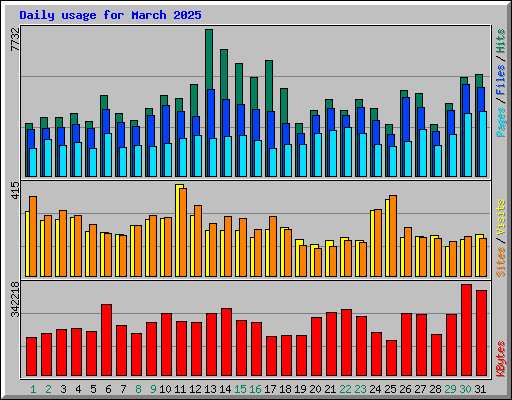Click day 18 on the x-axis
The height and width of the screenshot is (400, 512).
tap(285, 389)
